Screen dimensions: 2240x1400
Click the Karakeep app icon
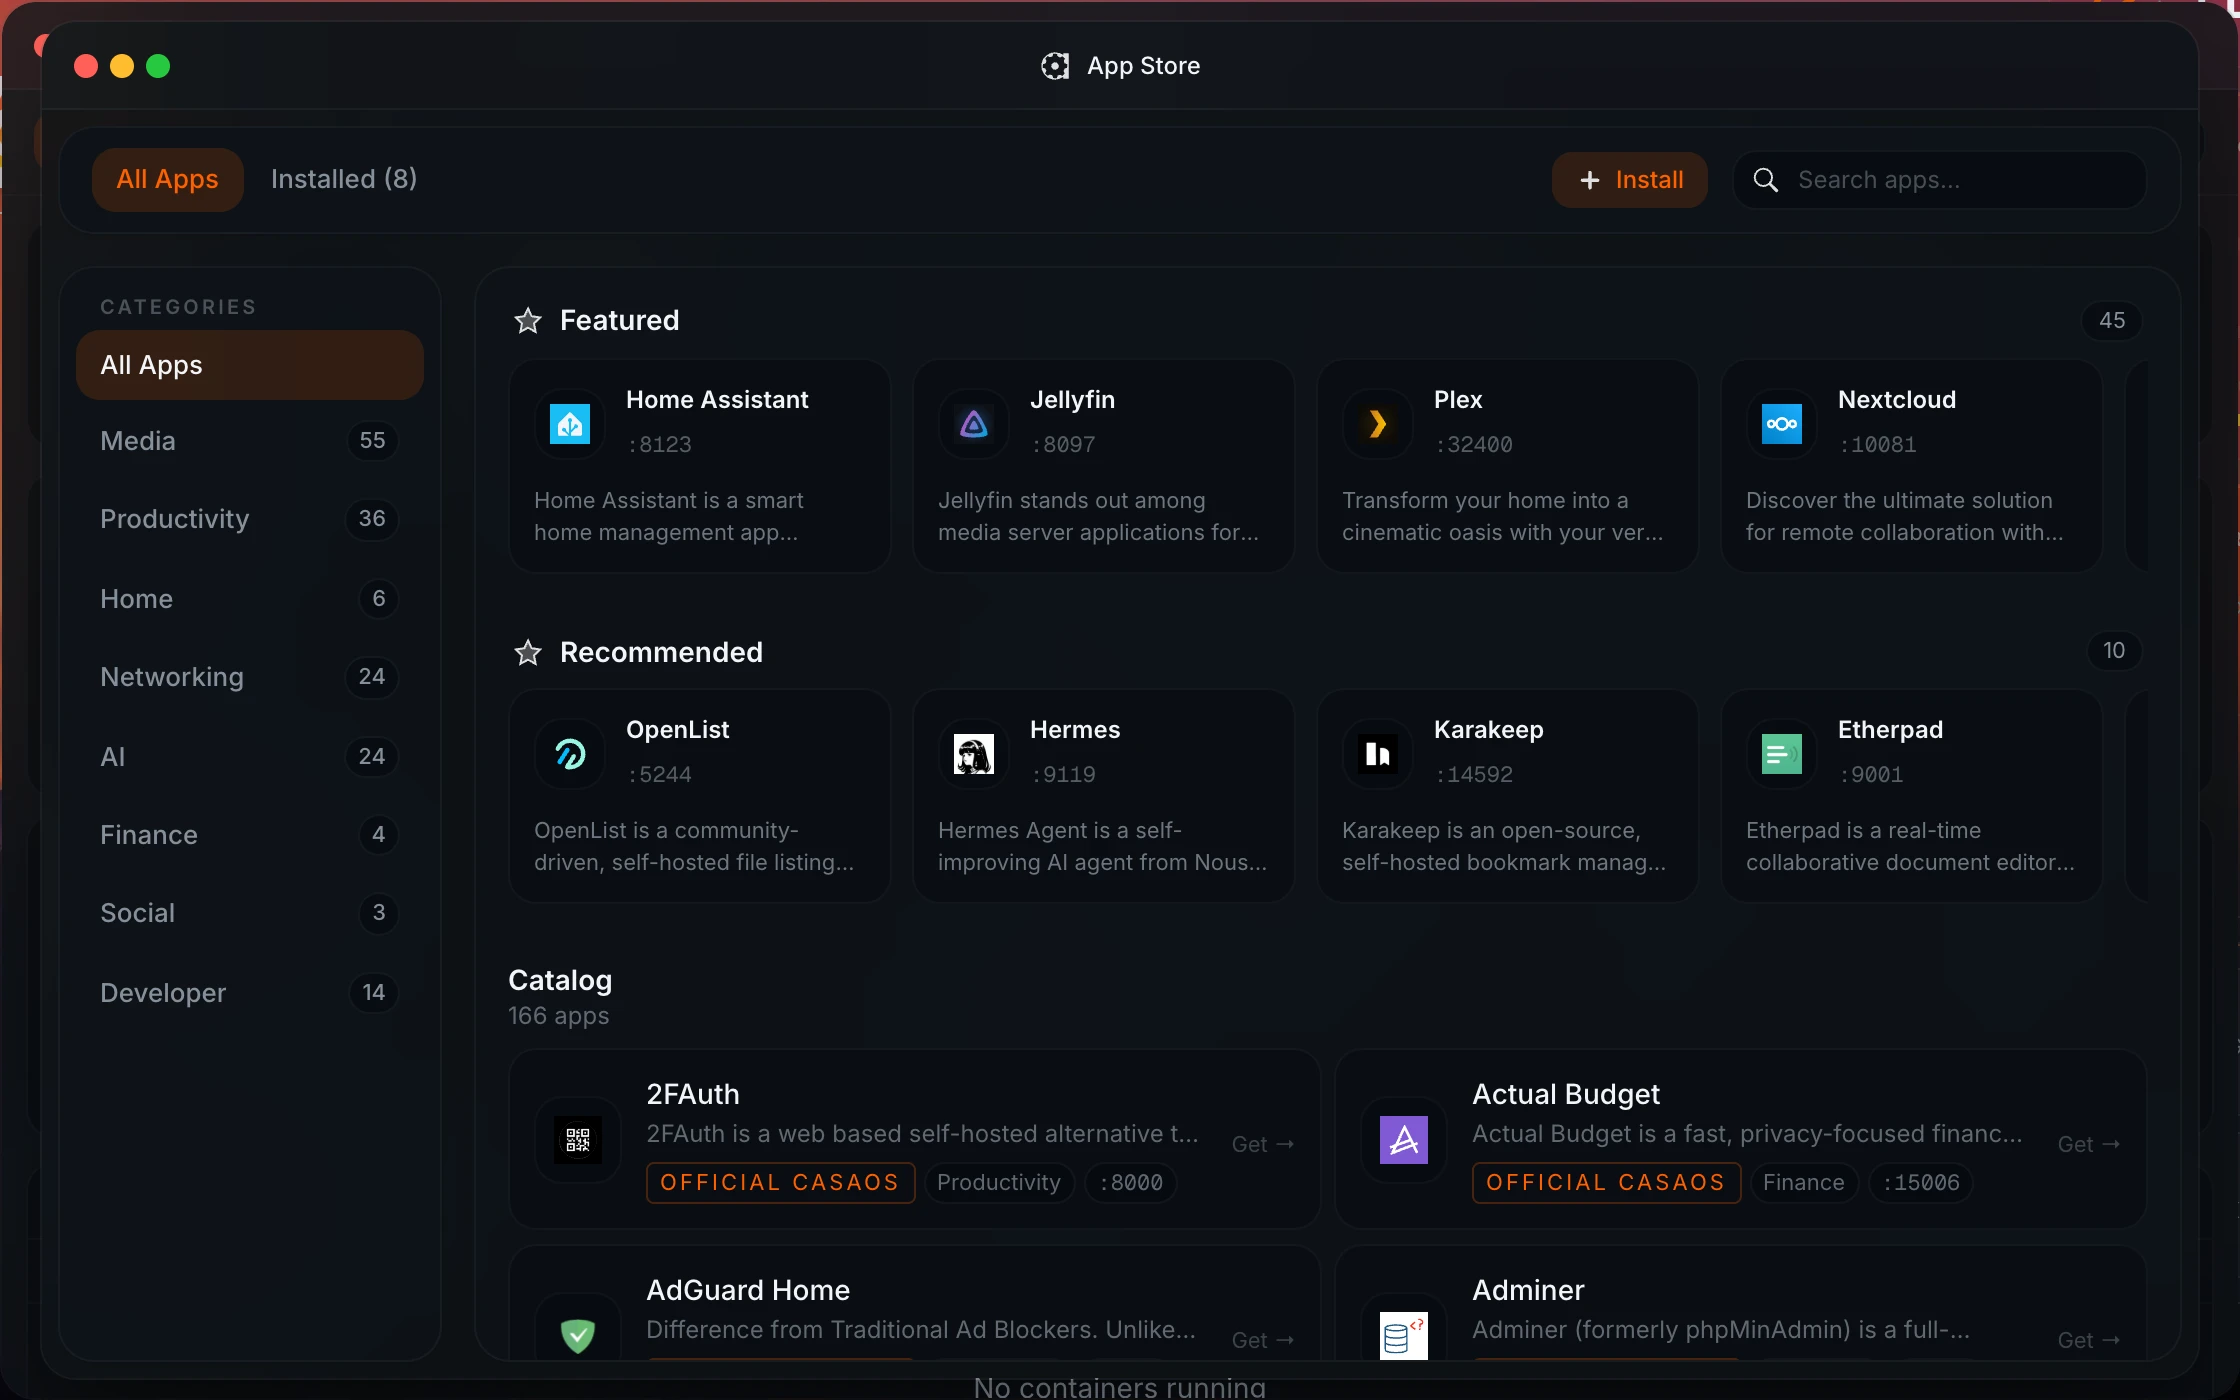click(1378, 754)
